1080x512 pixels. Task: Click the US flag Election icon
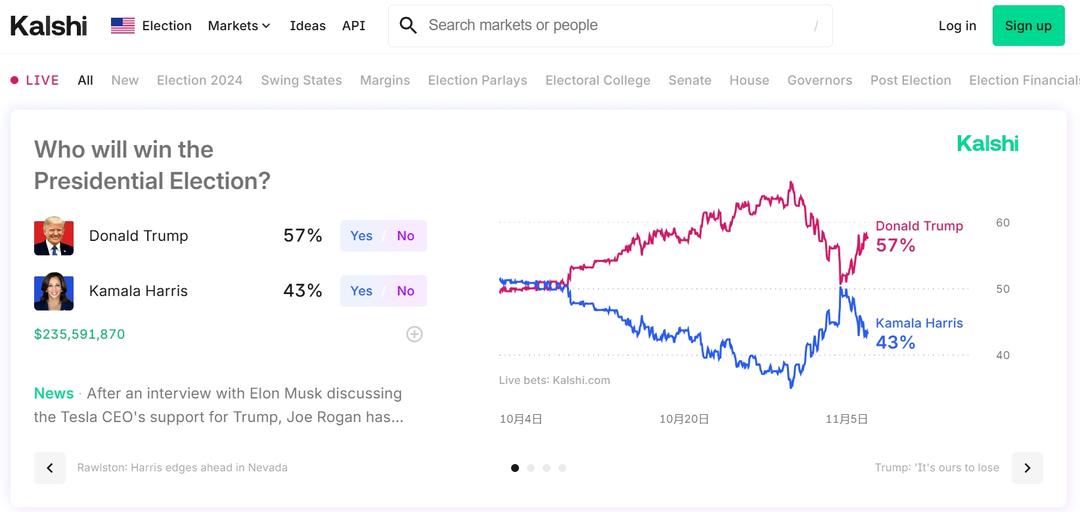123,26
